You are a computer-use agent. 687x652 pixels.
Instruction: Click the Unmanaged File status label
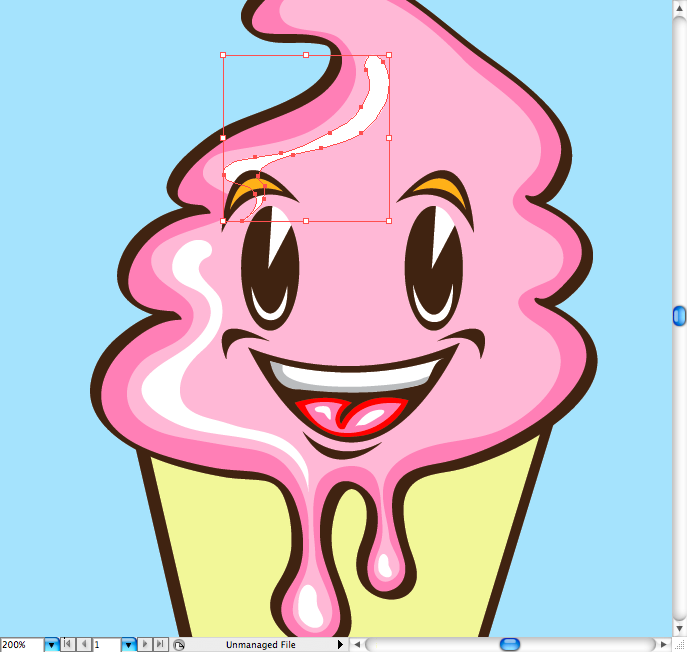260,645
